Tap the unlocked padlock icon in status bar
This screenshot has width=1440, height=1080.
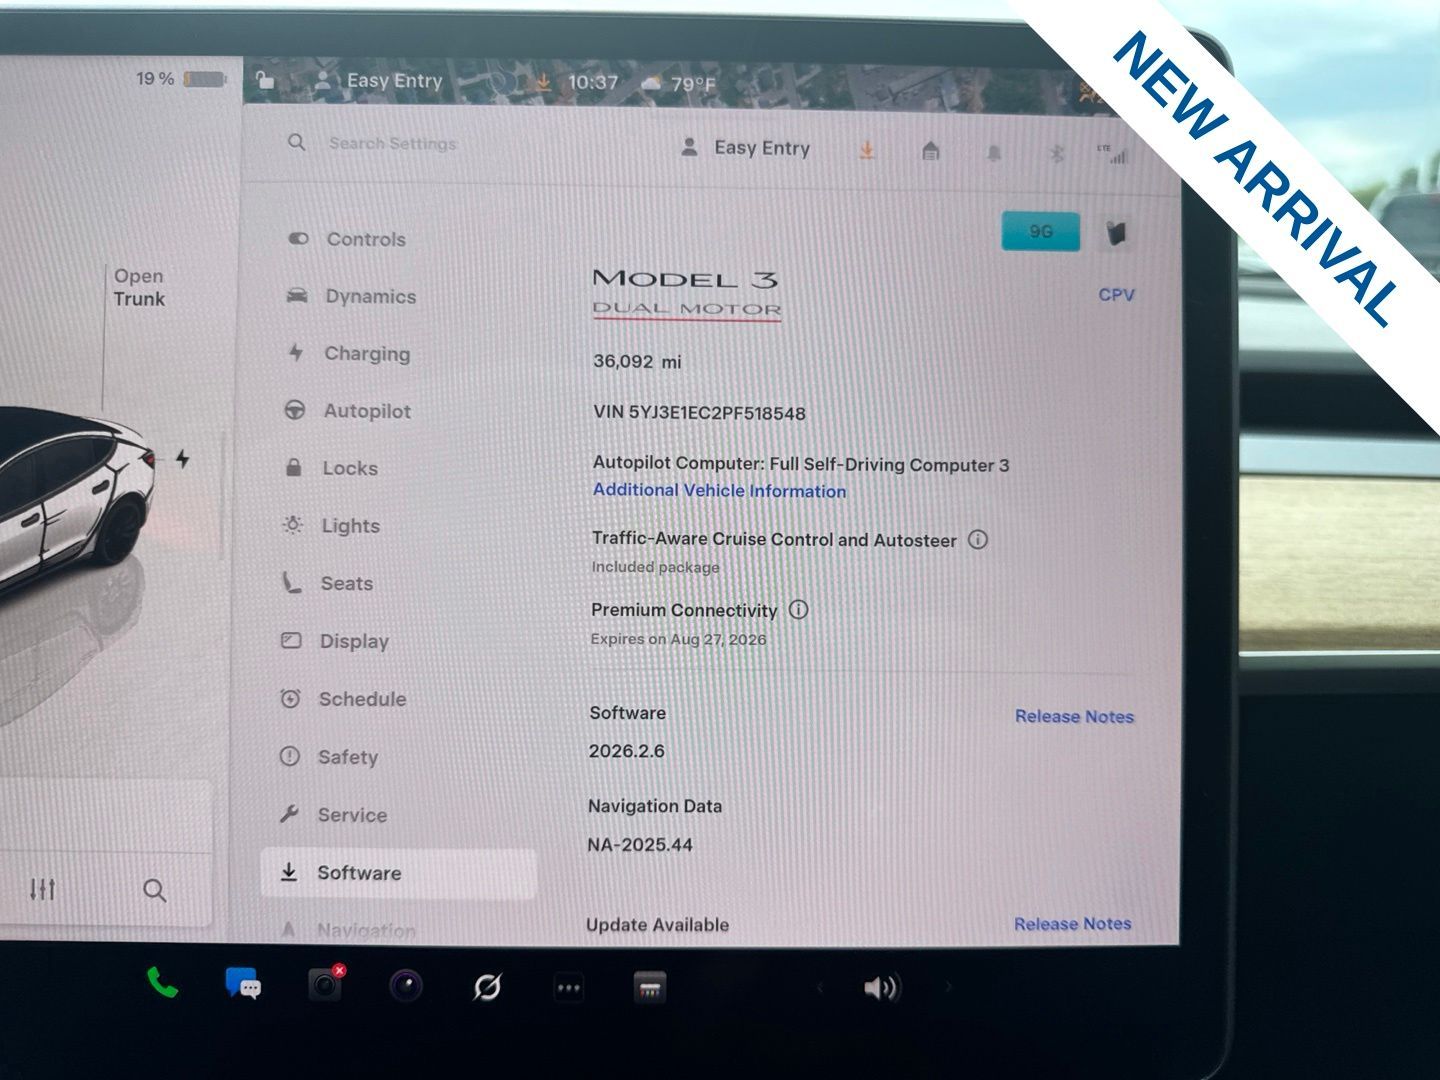[x=264, y=80]
